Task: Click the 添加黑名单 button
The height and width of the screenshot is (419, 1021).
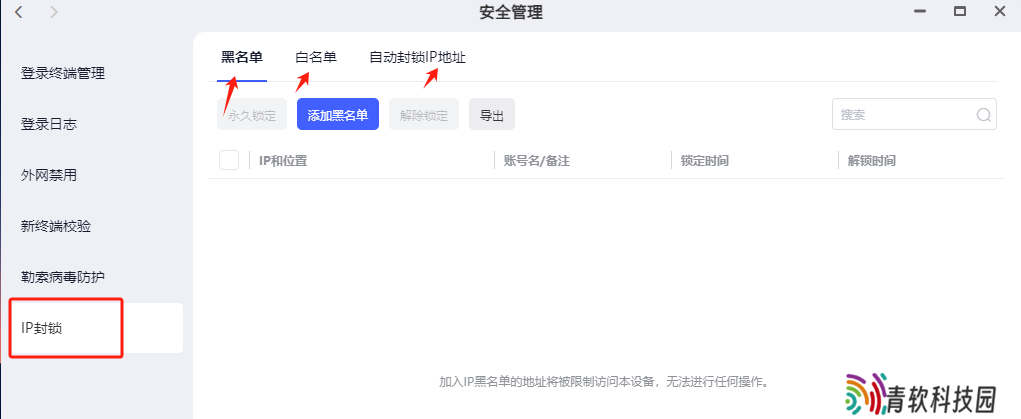Action: [338, 115]
